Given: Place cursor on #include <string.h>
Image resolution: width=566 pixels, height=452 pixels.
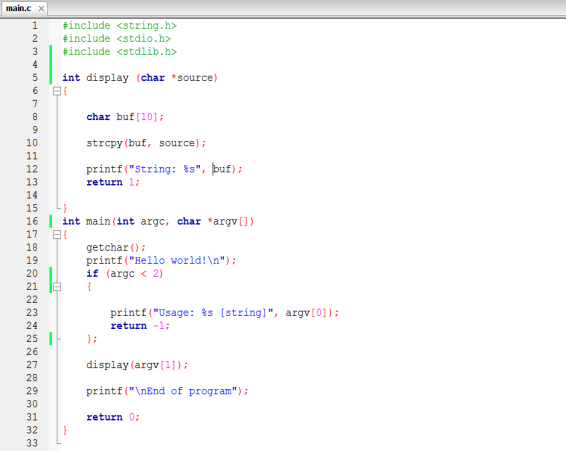Looking at the screenshot, I should click(x=119, y=26).
